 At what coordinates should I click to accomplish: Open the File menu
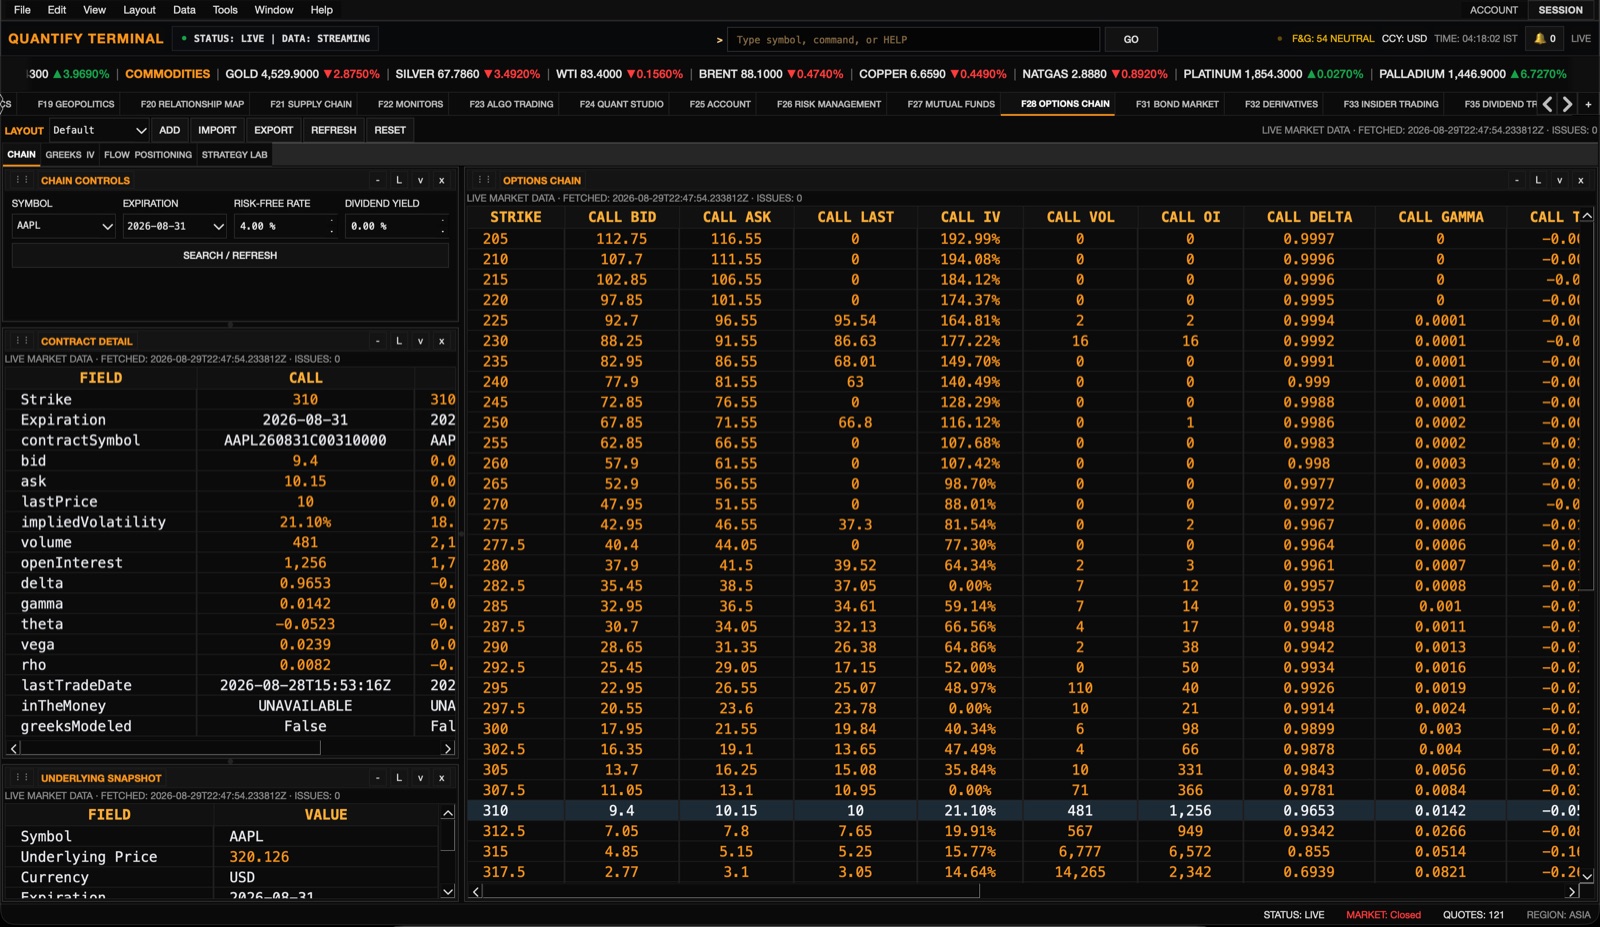pyautogui.click(x=22, y=10)
